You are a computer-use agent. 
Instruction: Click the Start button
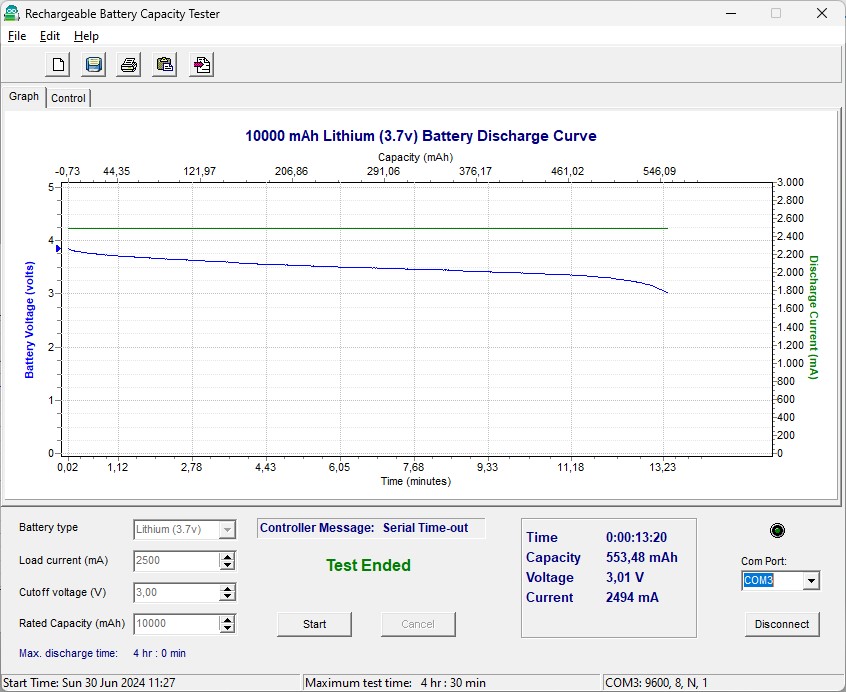click(x=315, y=624)
